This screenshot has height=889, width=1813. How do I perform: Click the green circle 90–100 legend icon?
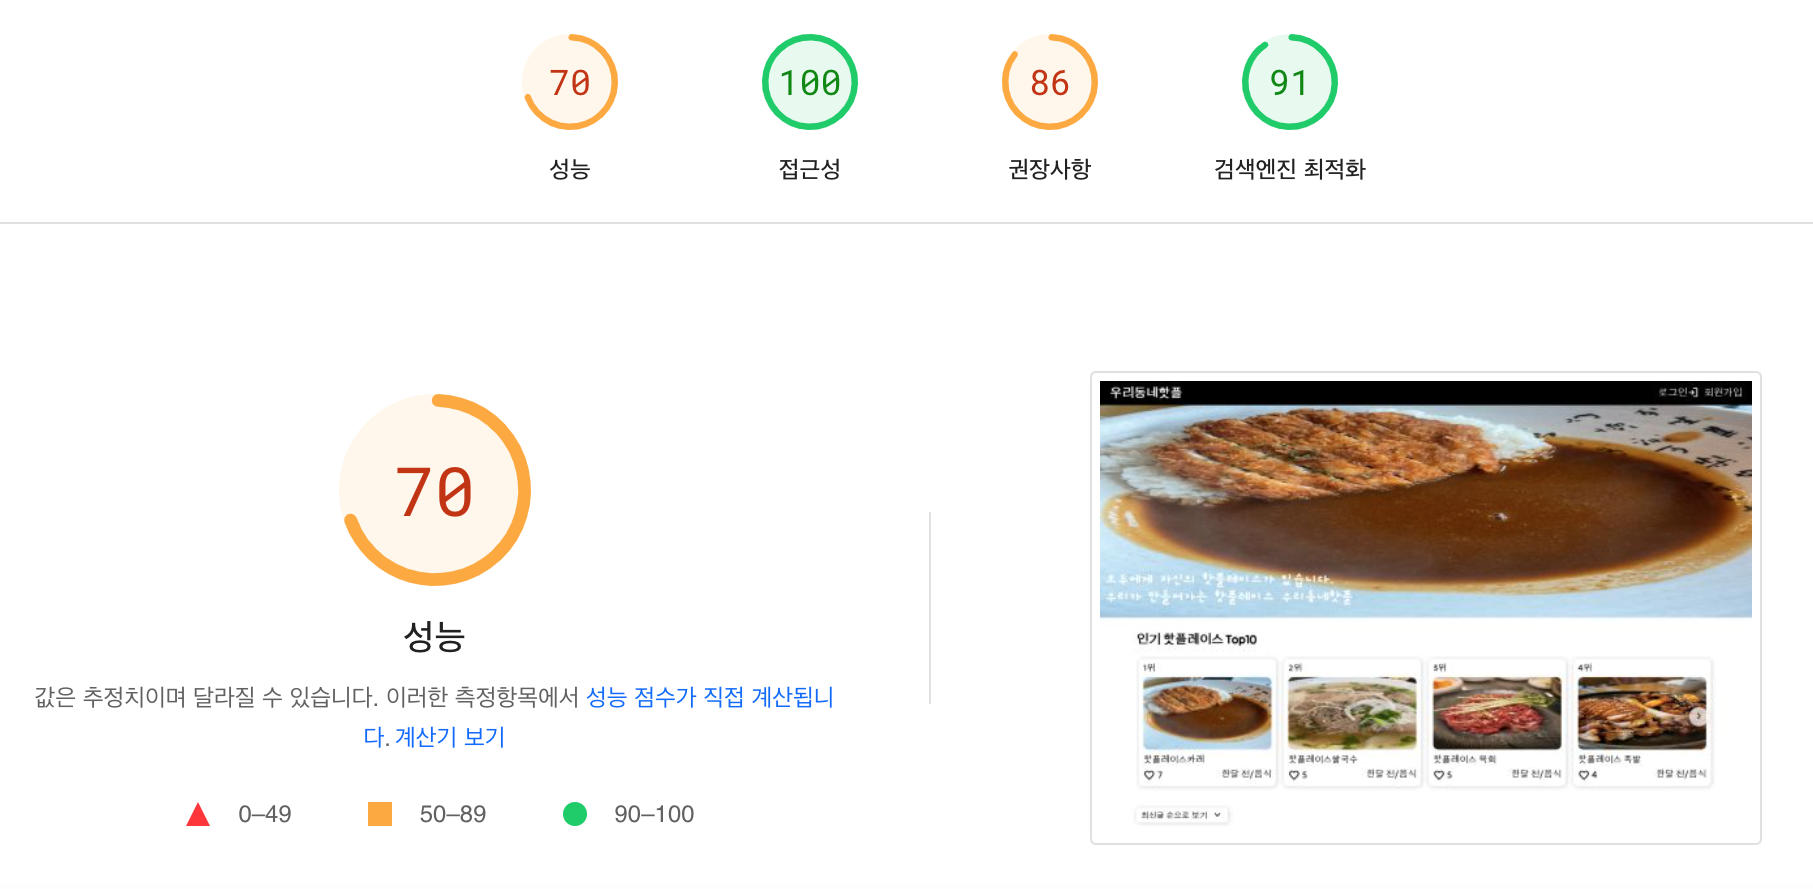(x=575, y=814)
